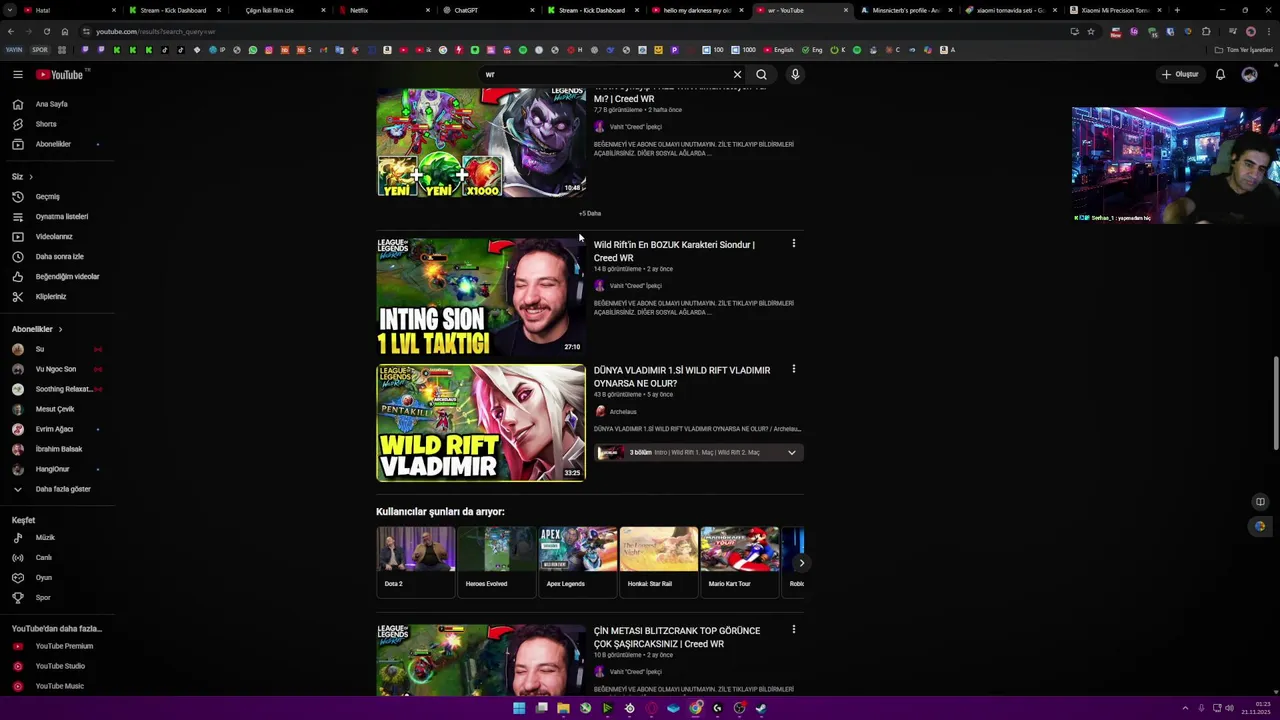Open Videolarınız in sidebar
Screen dimensions: 1280x720
[x=56, y=236]
